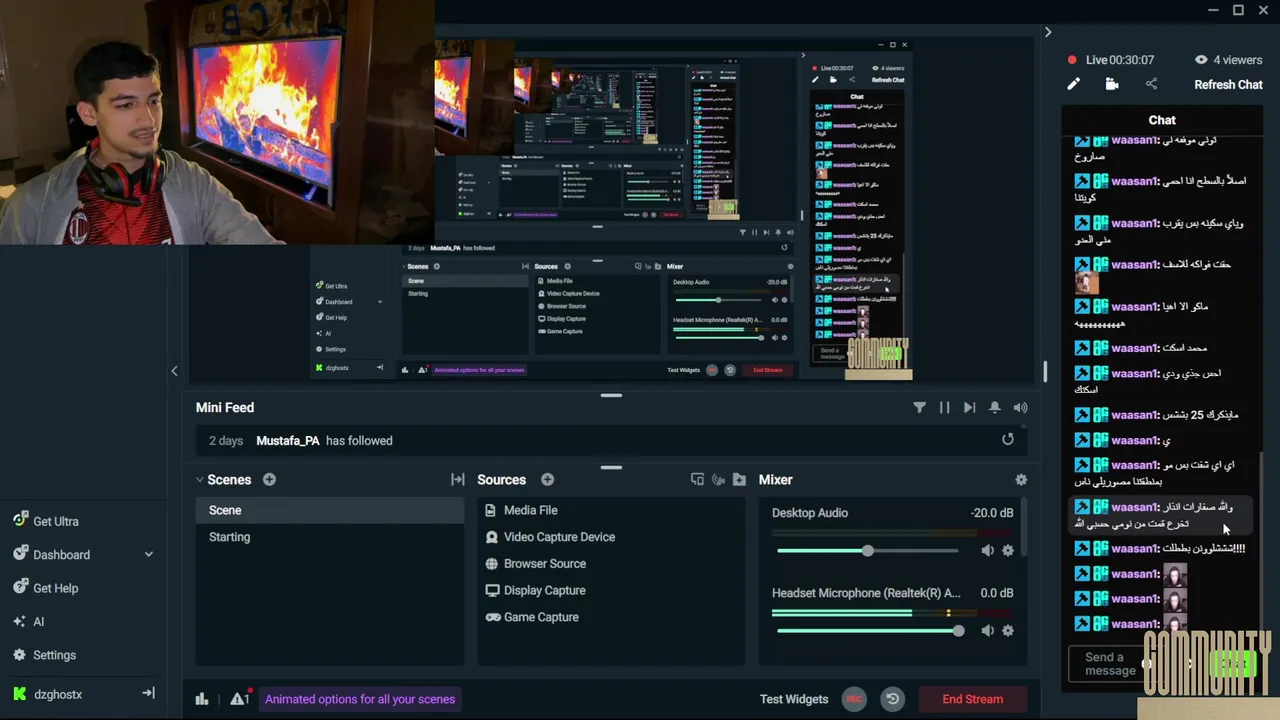The height and width of the screenshot is (720, 1280).
Task: Open Get Ultra in sidebar
Action: (46, 521)
